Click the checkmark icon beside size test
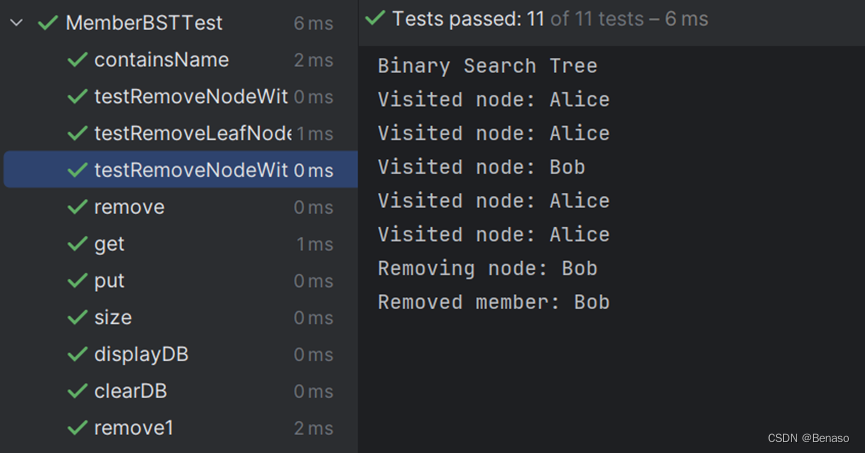Image resolution: width=865 pixels, height=453 pixels. pos(77,317)
